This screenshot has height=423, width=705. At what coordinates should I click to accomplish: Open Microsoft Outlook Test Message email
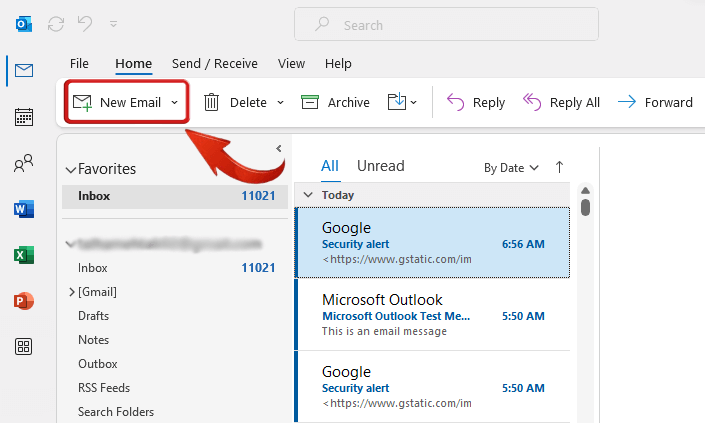coord(433,315)
